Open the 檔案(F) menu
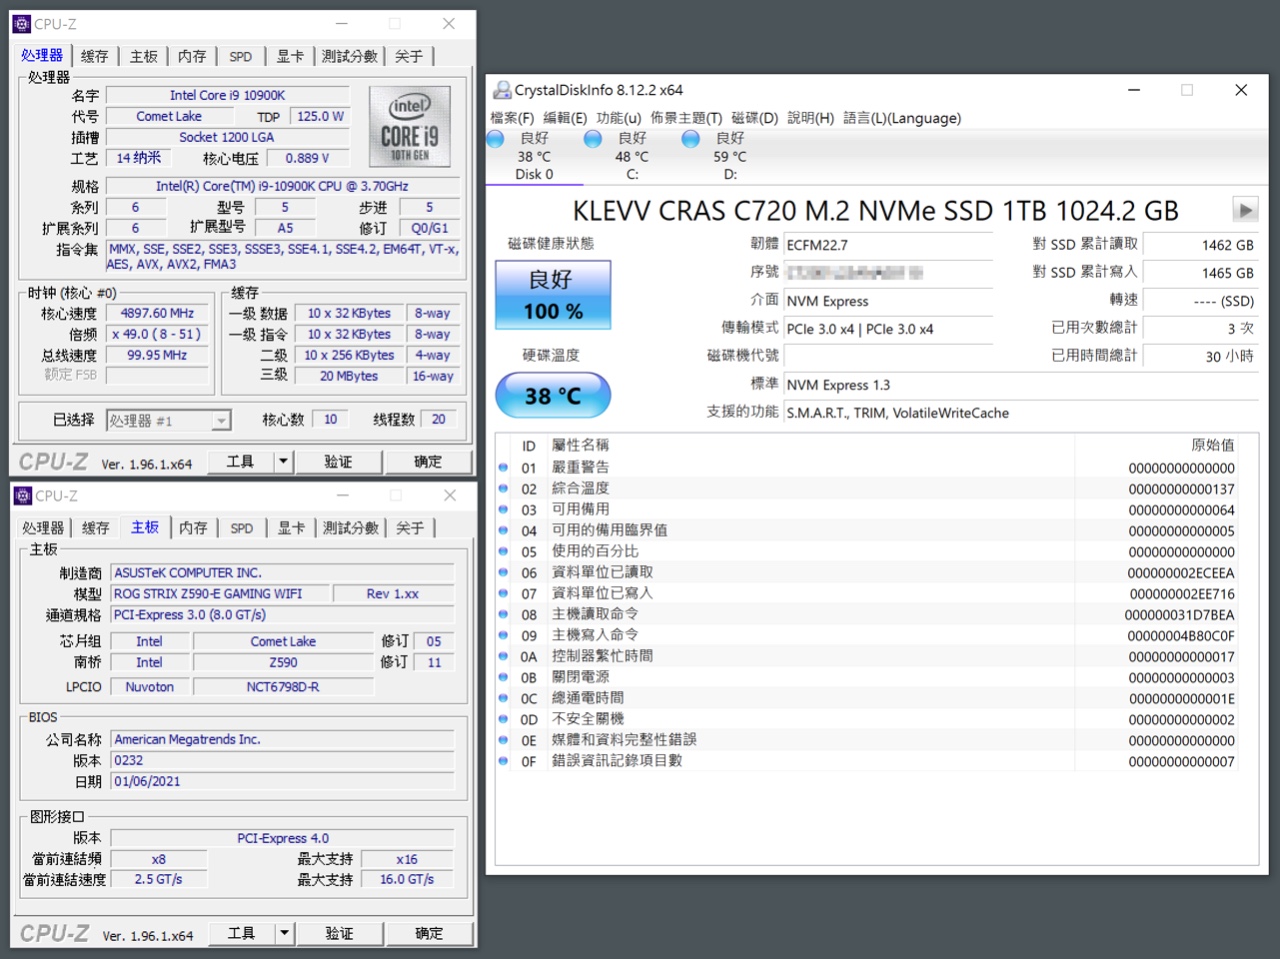This screenshot has width=1280, height=959. tap(512, 118)
